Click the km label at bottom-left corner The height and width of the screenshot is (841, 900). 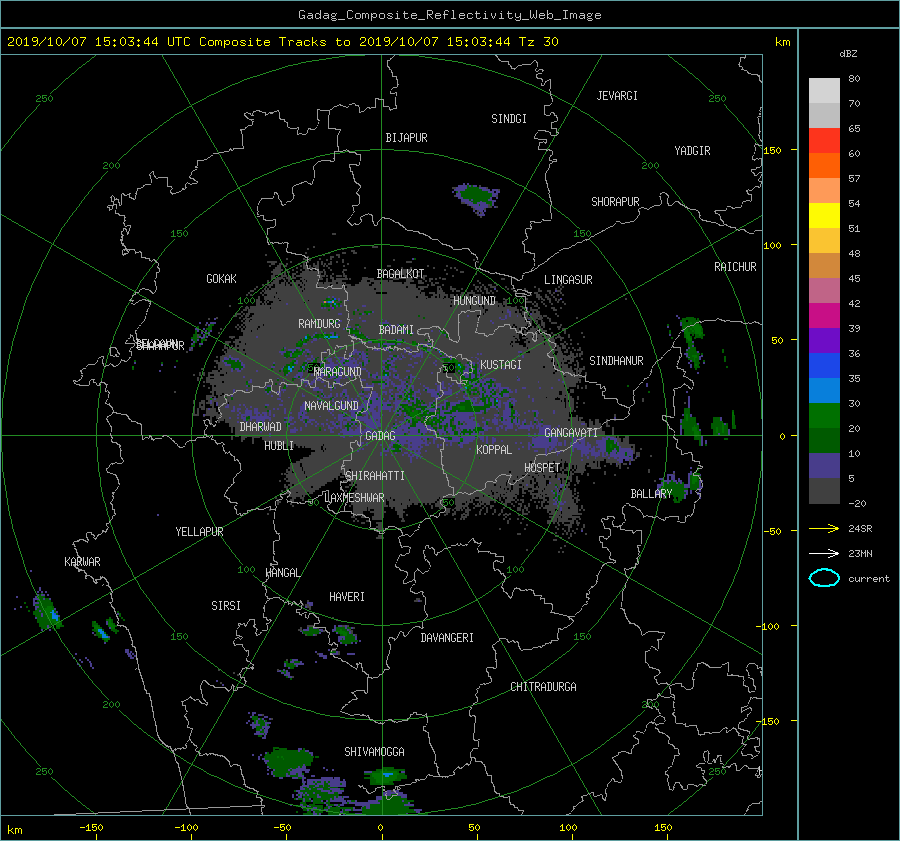coord(14,831)
